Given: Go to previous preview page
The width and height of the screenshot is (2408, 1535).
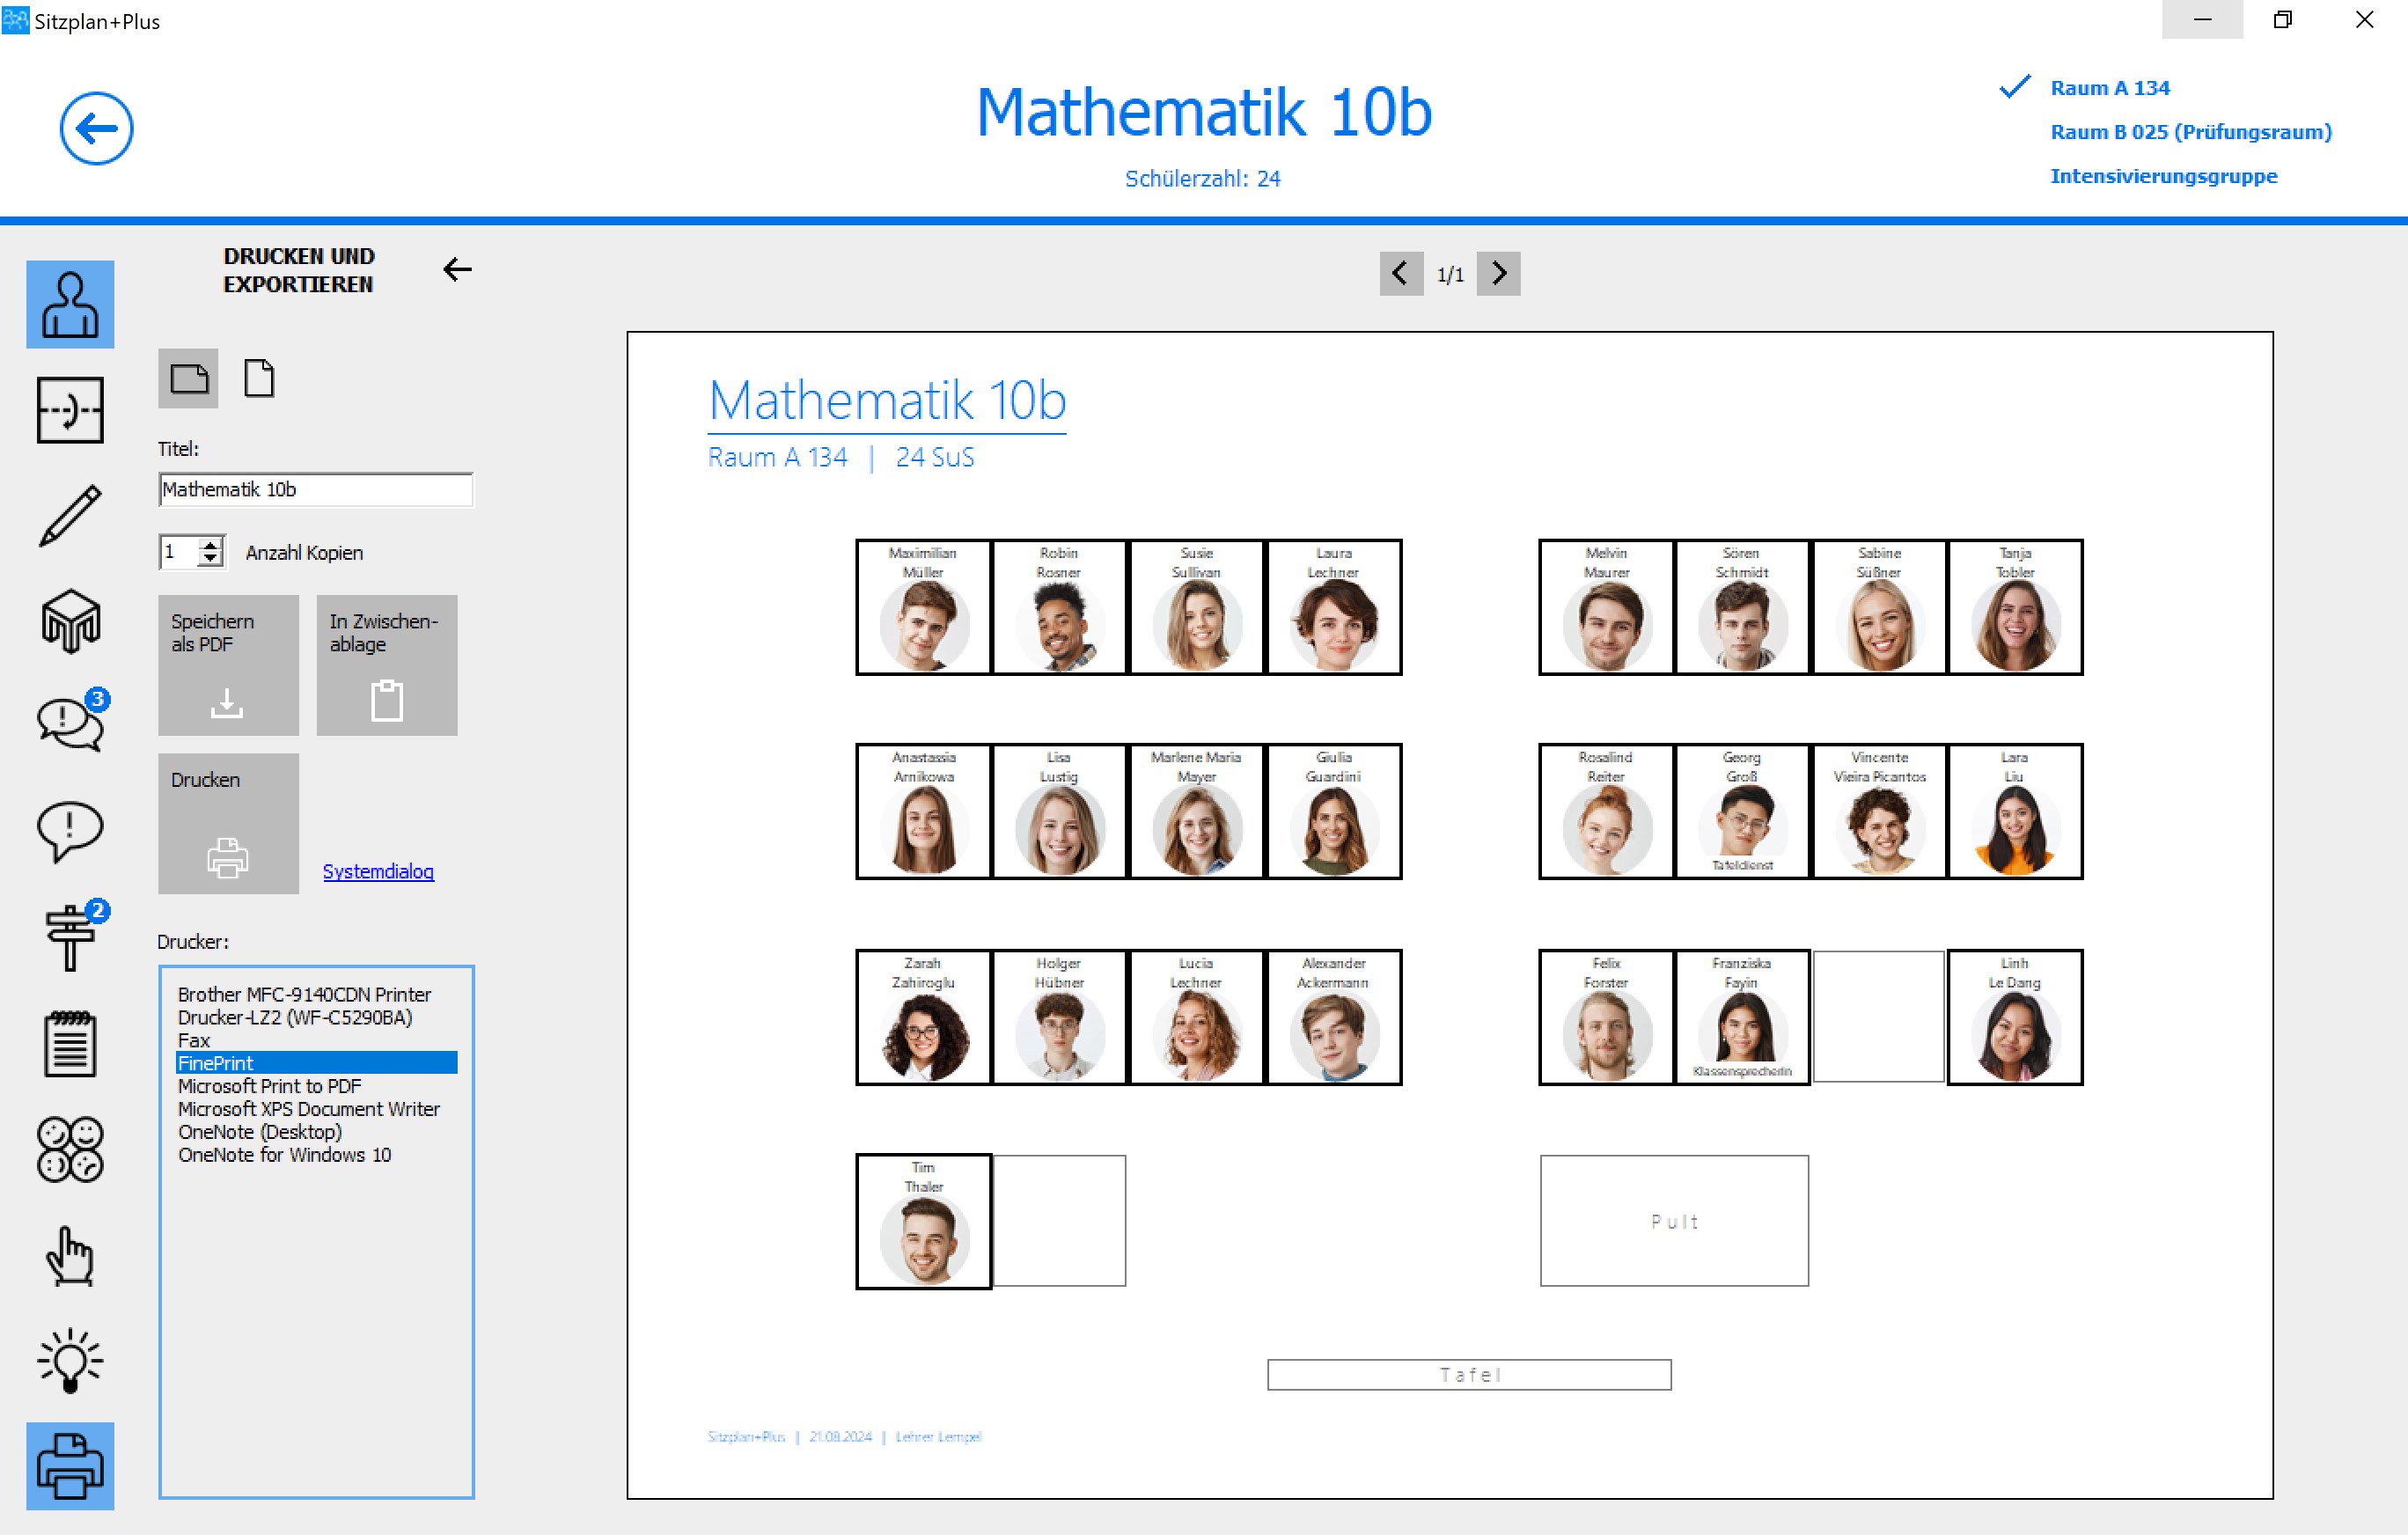Looking at the screenshot, I should (1400, 273).
